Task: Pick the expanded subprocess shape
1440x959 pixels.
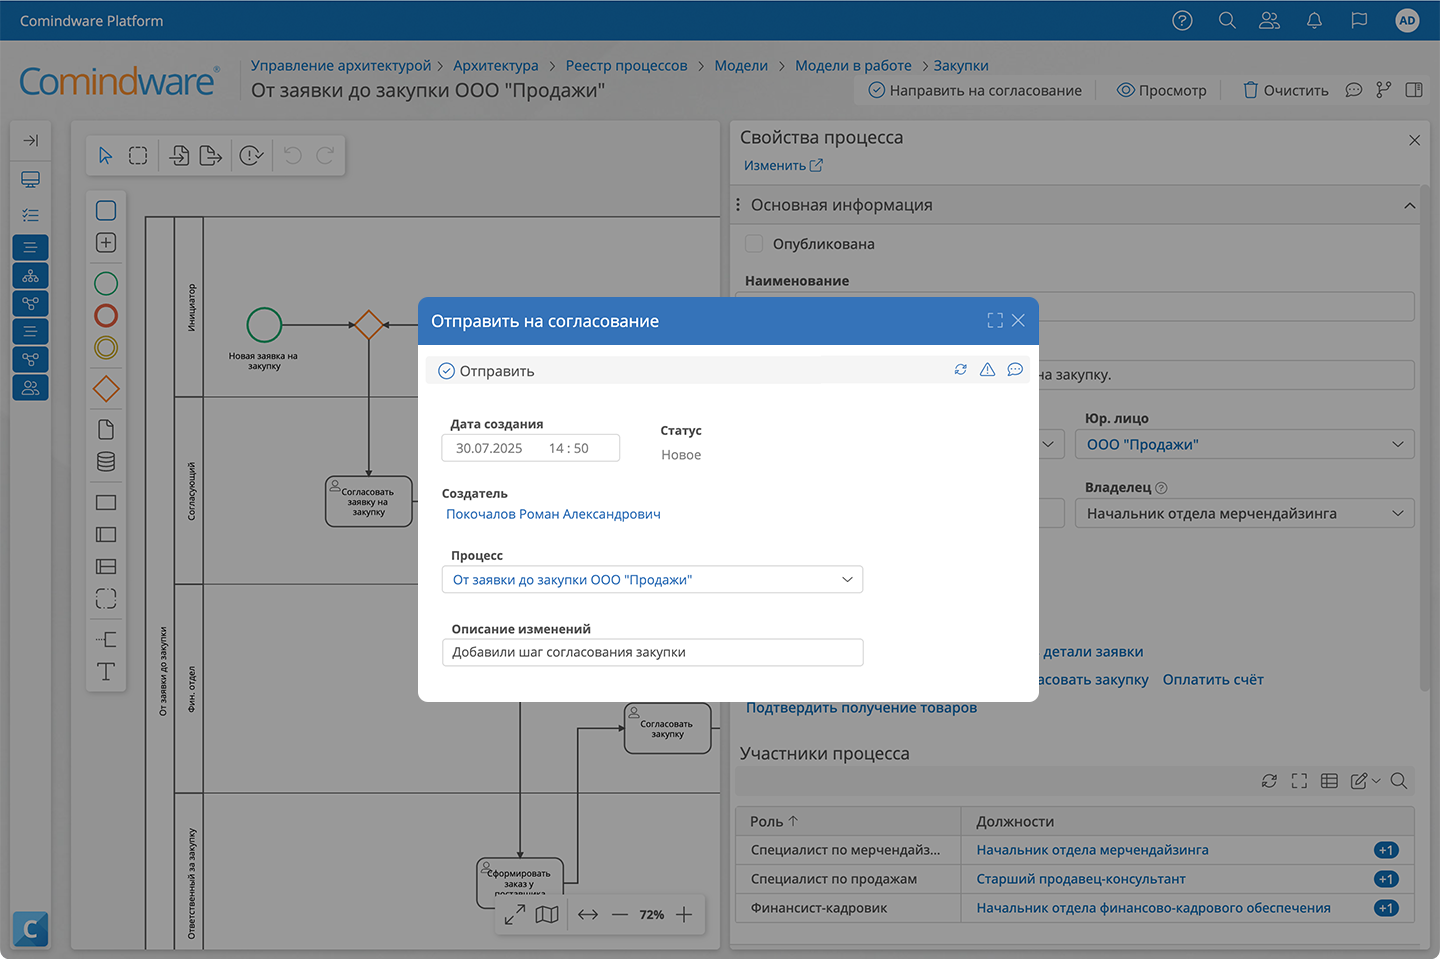Action: point(106,242)
